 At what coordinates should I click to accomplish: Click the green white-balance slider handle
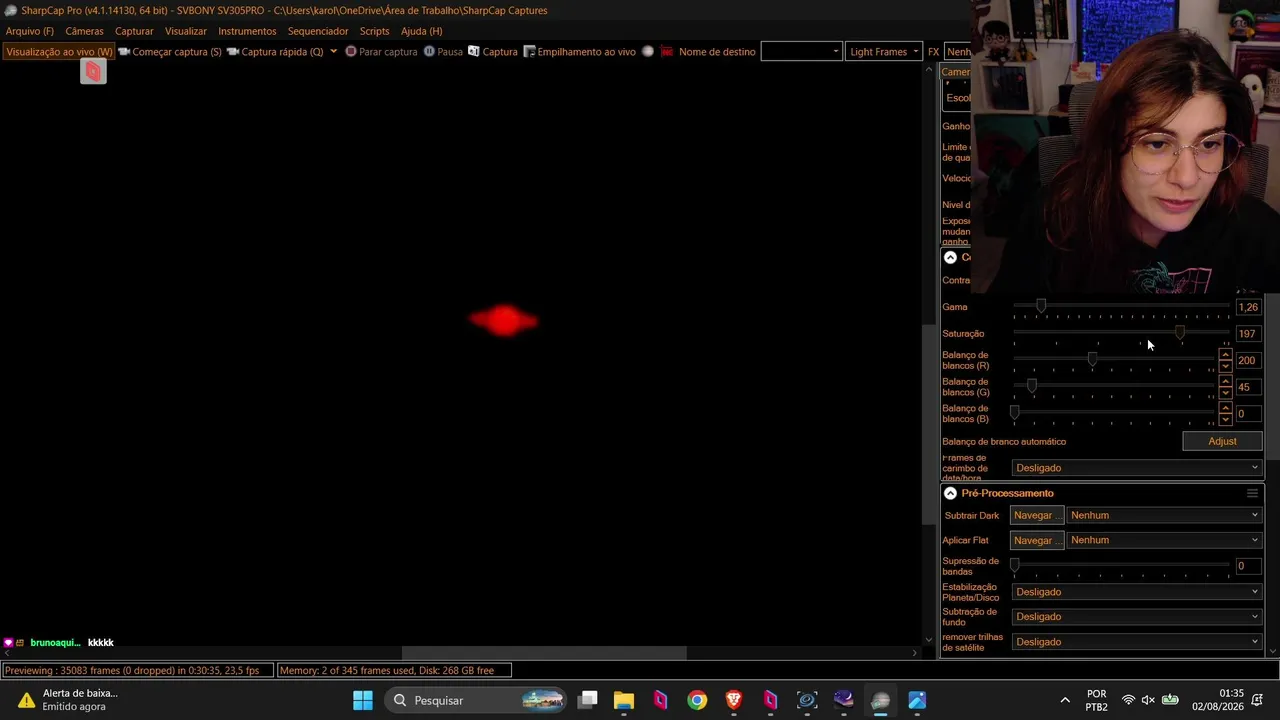1032,386
